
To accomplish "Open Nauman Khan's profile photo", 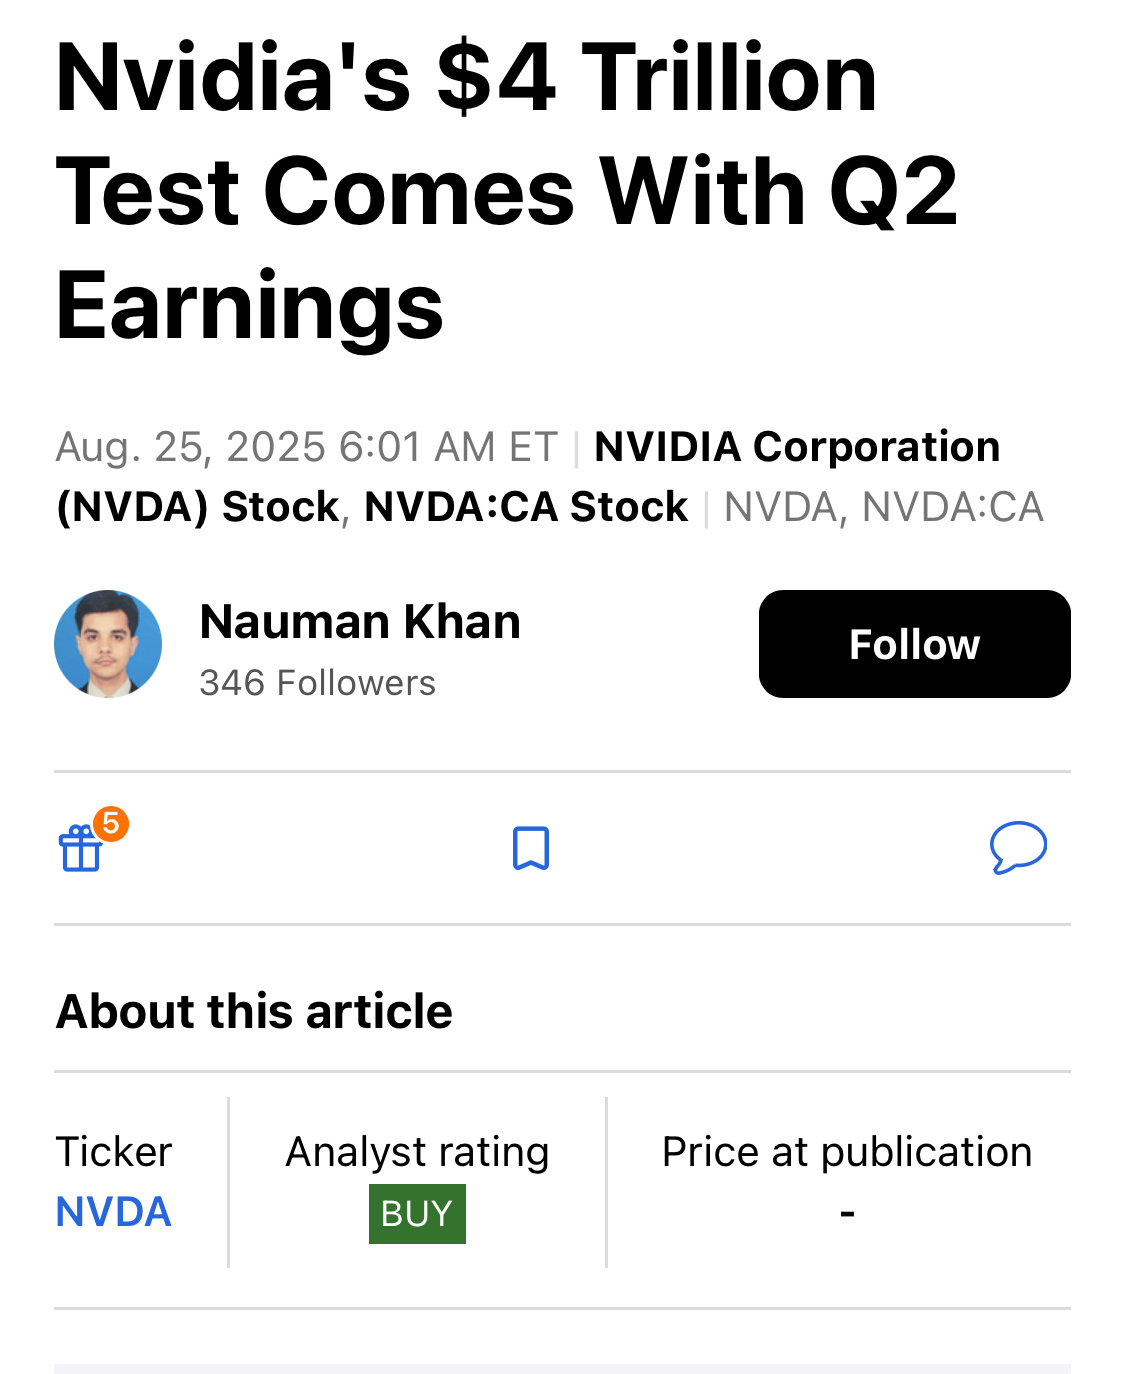I will [108, 644].
